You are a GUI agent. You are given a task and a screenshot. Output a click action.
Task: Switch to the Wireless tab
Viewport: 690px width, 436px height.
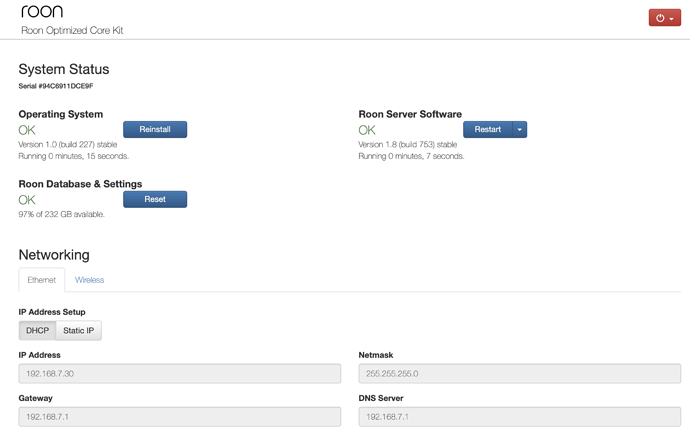pyautogui.click(x=89, y=280)
